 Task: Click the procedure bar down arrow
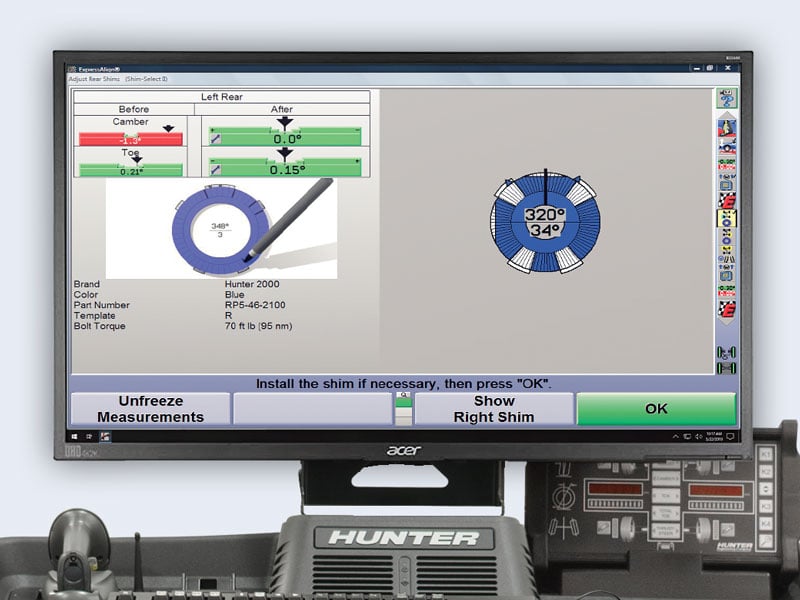[727, 322]
